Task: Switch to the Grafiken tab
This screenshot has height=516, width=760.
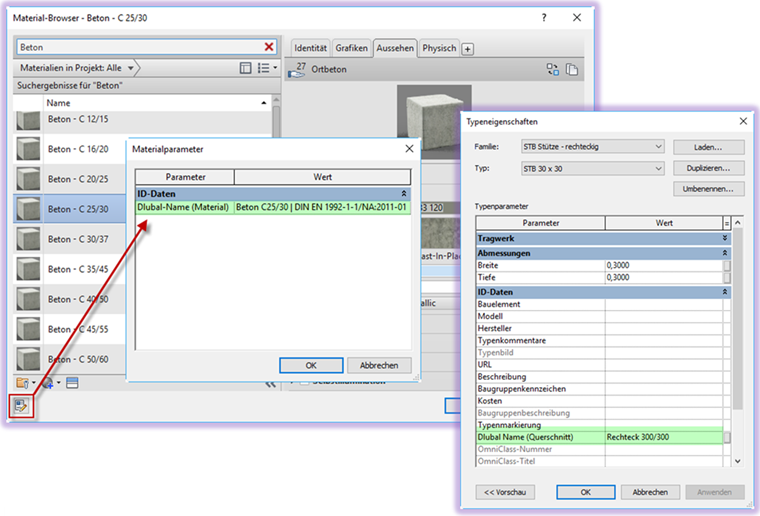Action: [x=351, y=48]
